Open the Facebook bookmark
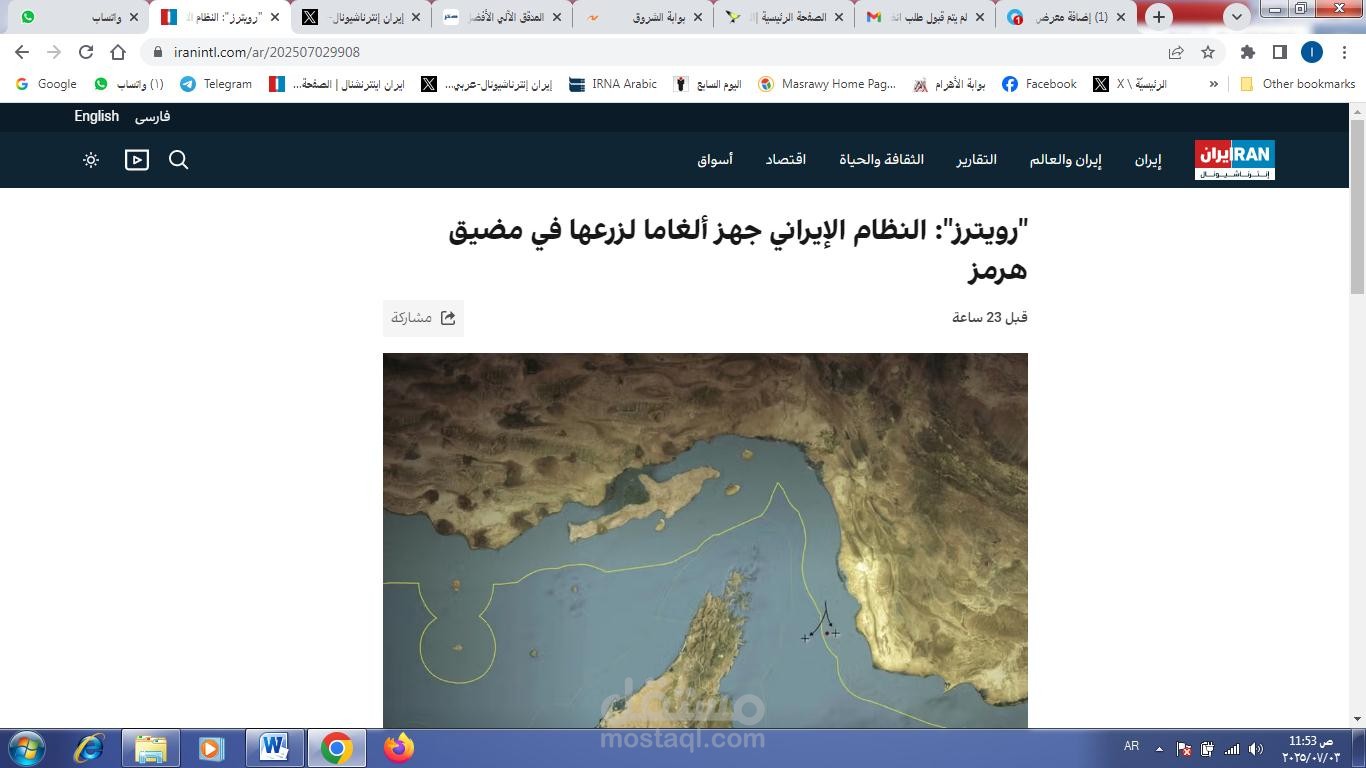1366x768 pixels. point(1039,84)
